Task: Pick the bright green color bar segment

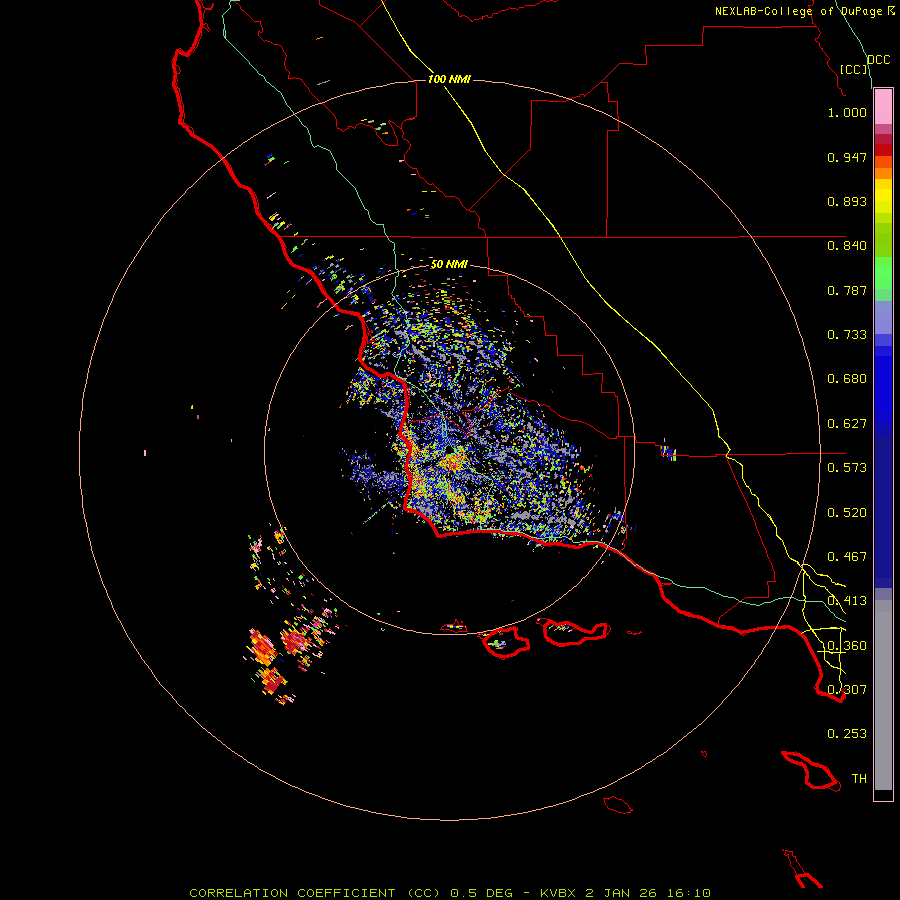Action: (x=883, y=273)
